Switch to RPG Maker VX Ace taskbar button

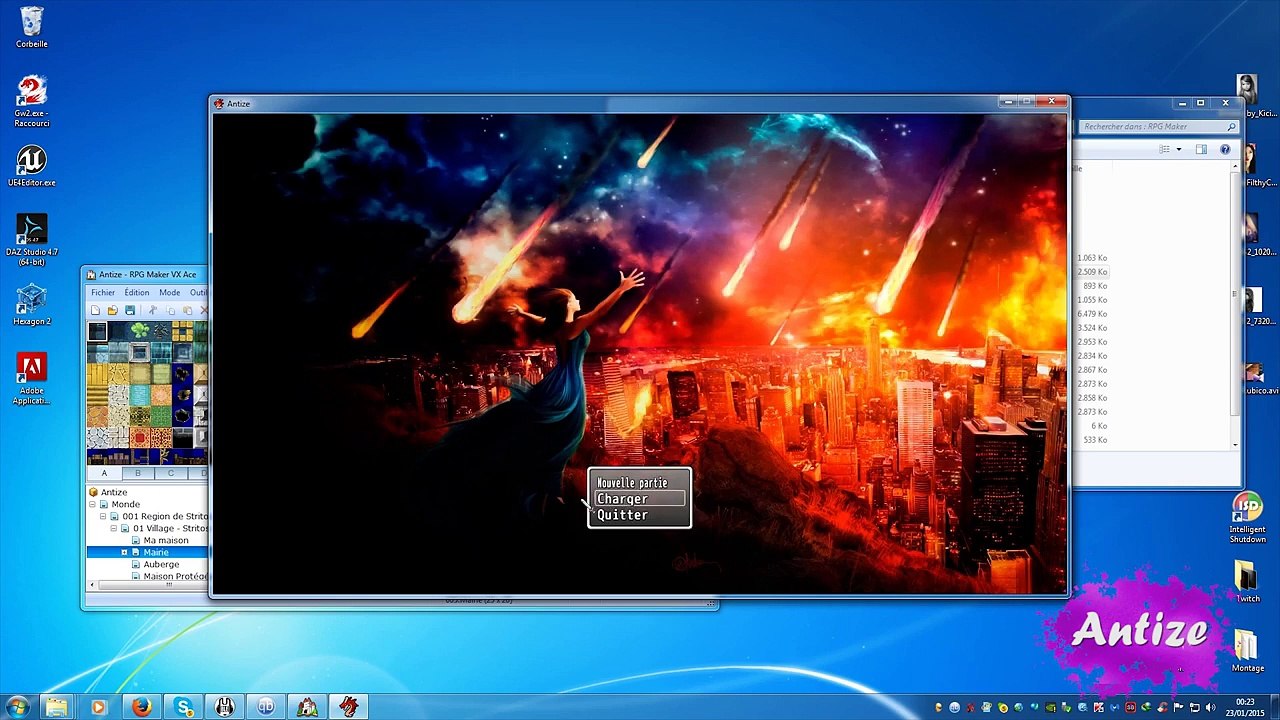click(307, 707)
